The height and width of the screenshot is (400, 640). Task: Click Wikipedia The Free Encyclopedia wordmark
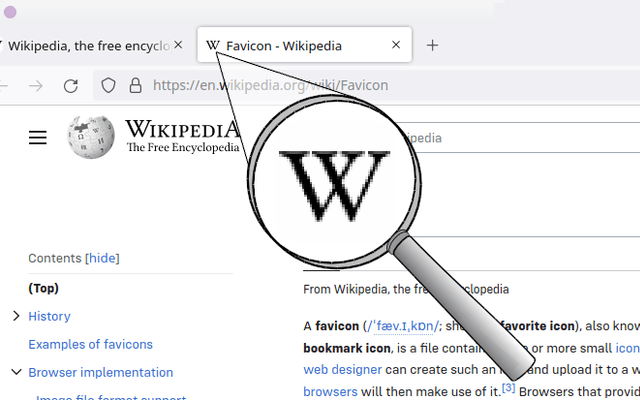pos(182,136)
